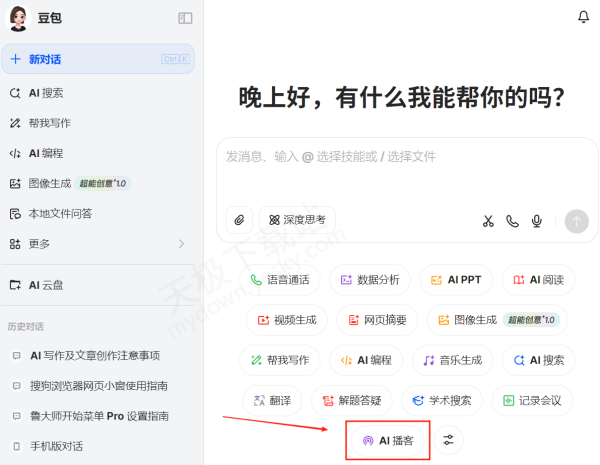Viewport: 600px width, 465px height.
Task: Select the 数据分析 skill chip
Action: [x=370, y=280]
